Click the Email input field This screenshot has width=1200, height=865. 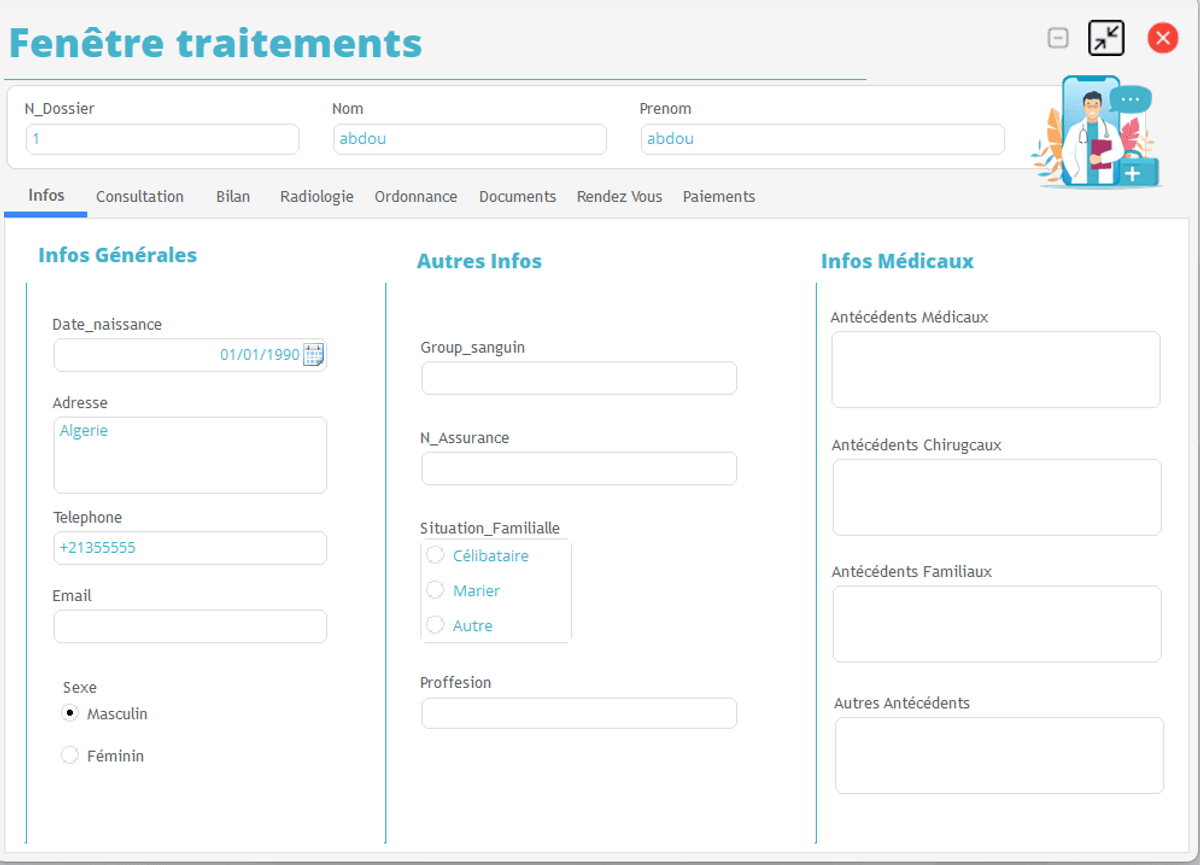point(190,627)
